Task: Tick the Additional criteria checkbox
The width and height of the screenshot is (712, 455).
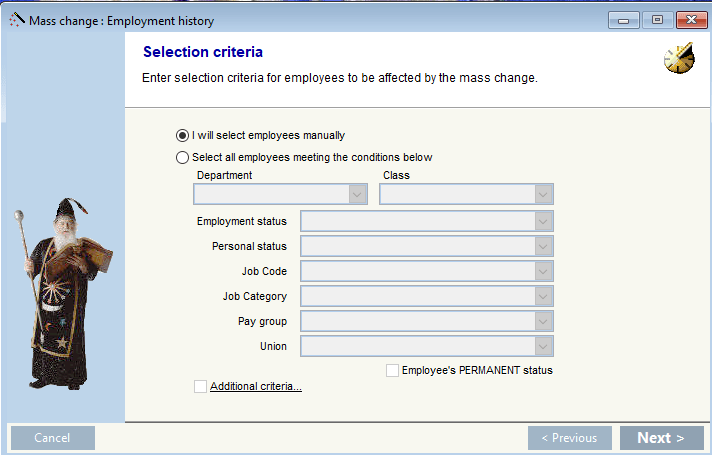Action: pos(201,387)
